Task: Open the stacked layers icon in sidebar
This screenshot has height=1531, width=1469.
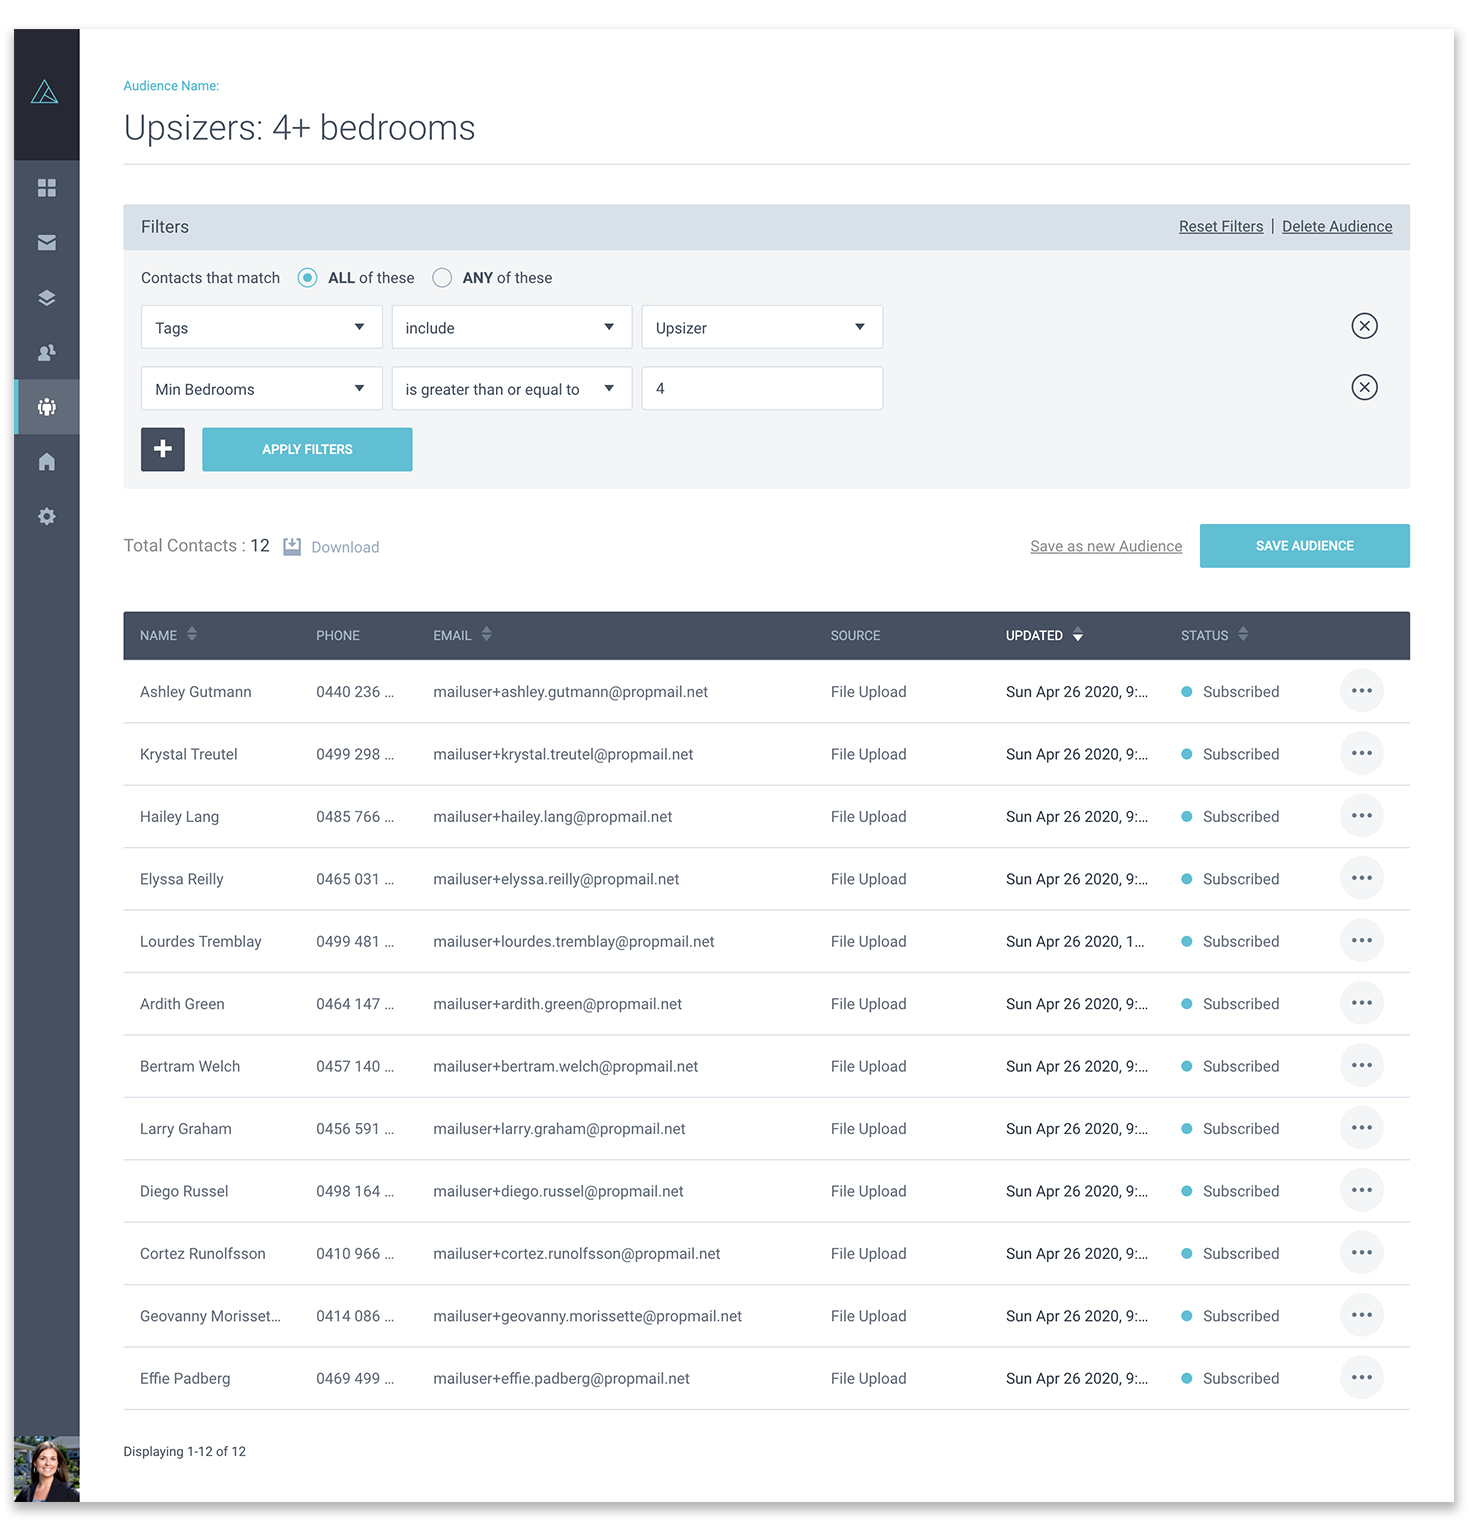Action: click(x=47, y=298)
